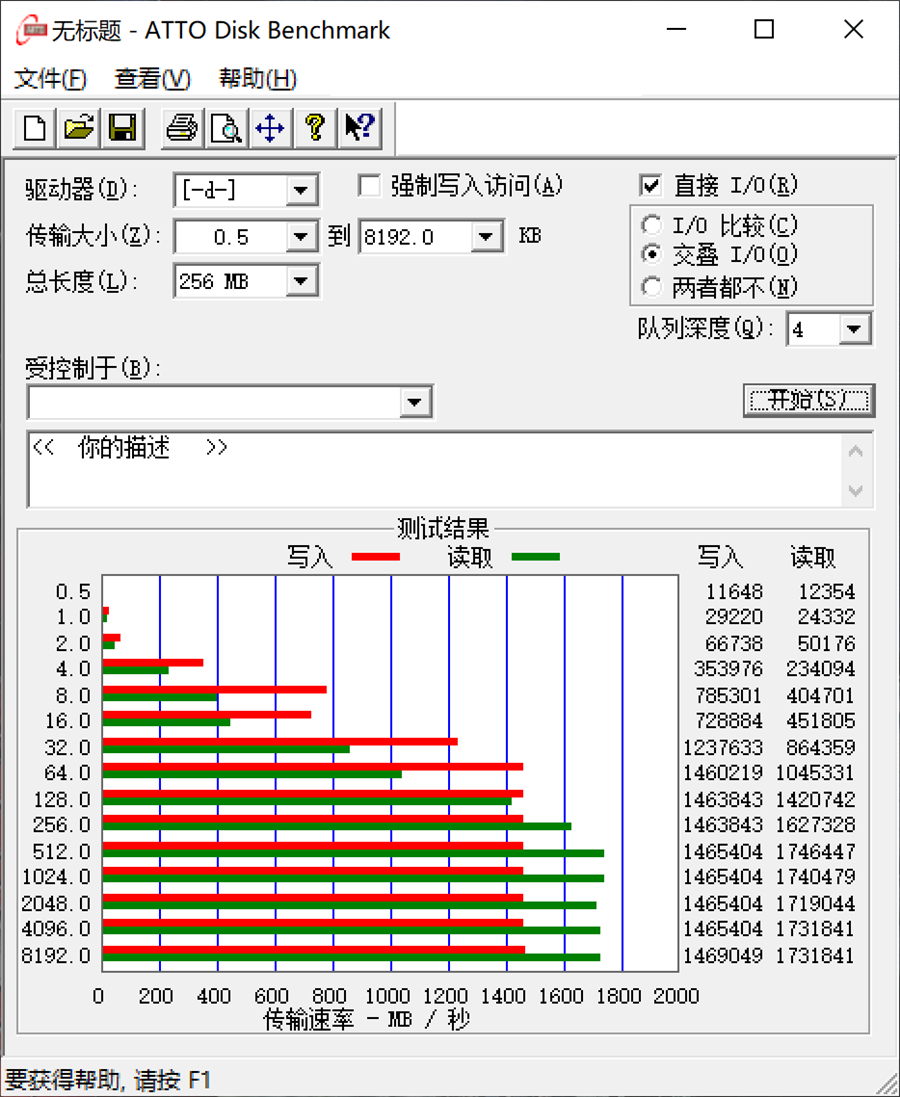Open the 总长度 256 MB dropdown
900x1097 pixels.
(300, 282)
